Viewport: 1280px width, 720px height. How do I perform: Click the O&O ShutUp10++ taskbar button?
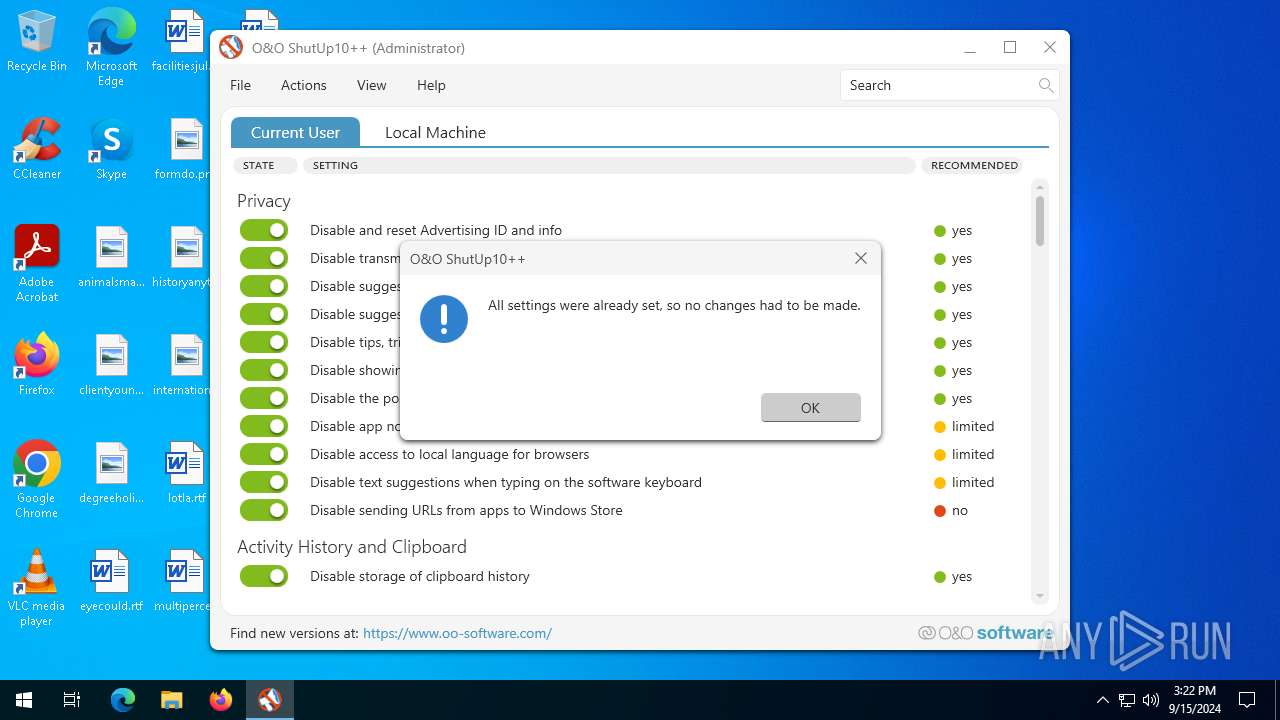pyautogui.click(x=270, y=700)
